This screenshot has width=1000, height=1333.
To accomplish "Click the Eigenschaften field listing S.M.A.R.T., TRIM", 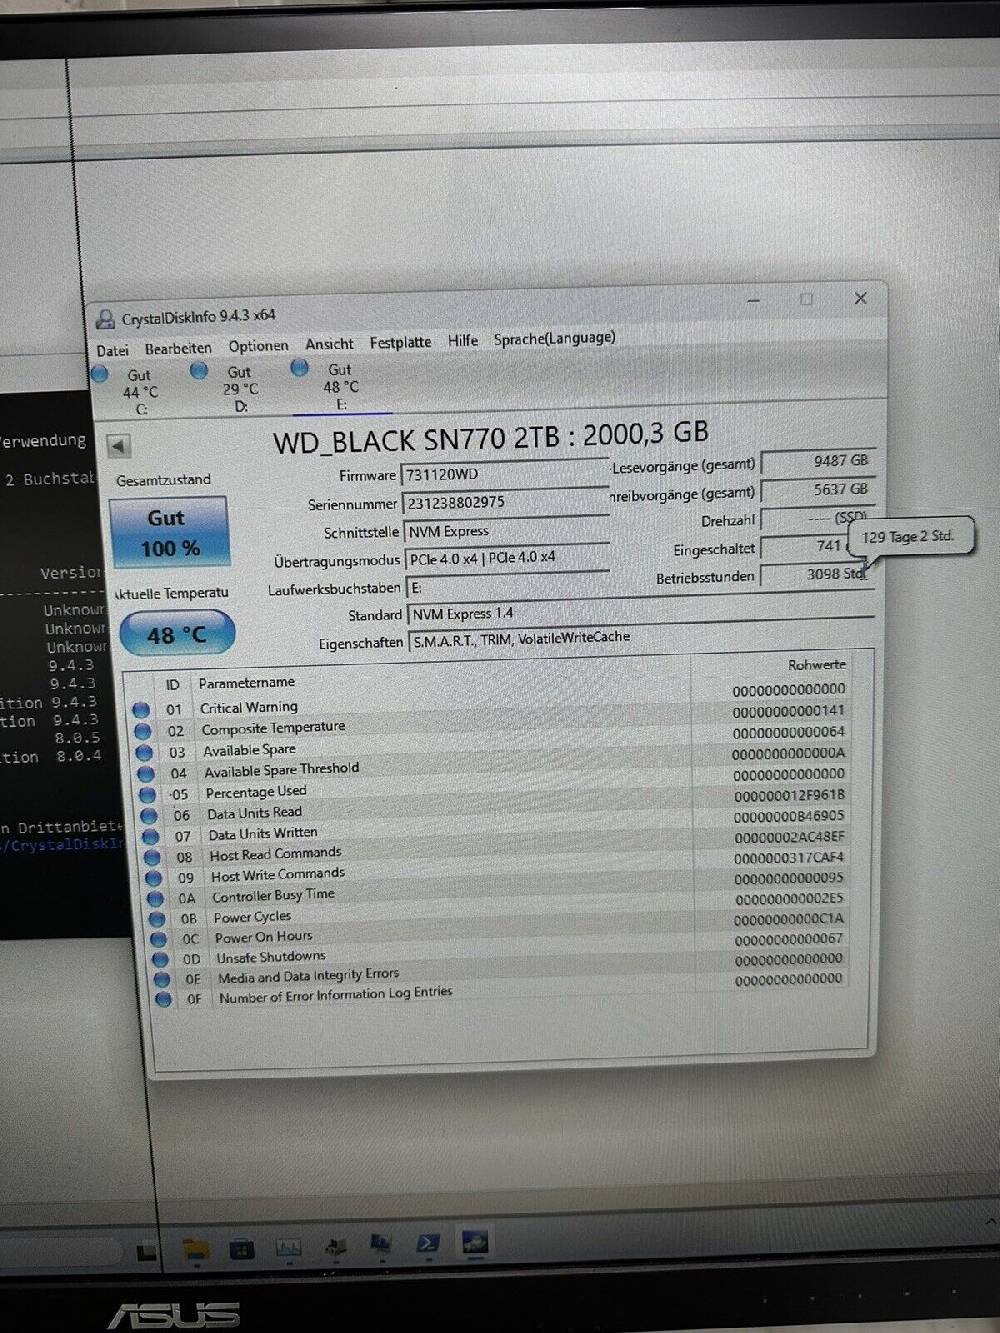I will [642, 638].
